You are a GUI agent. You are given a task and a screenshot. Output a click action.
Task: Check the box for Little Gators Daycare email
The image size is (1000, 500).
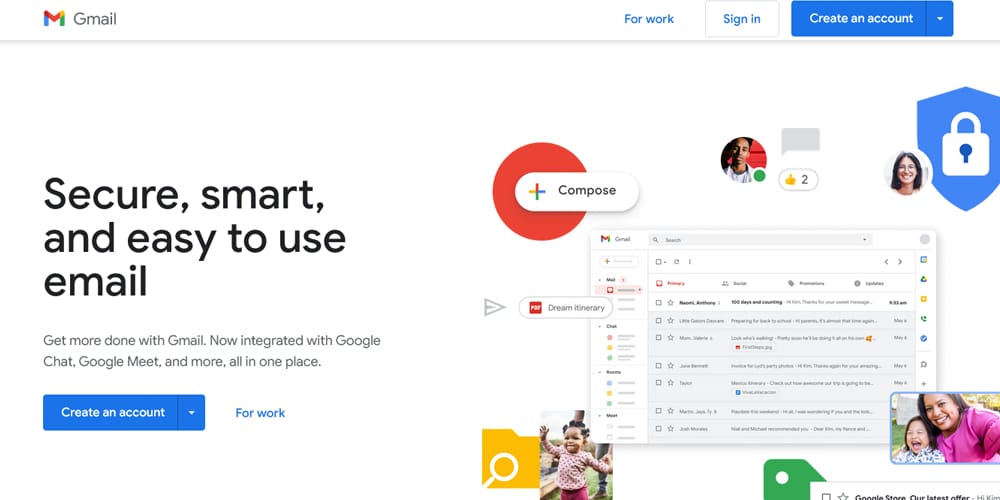point(659,320)
